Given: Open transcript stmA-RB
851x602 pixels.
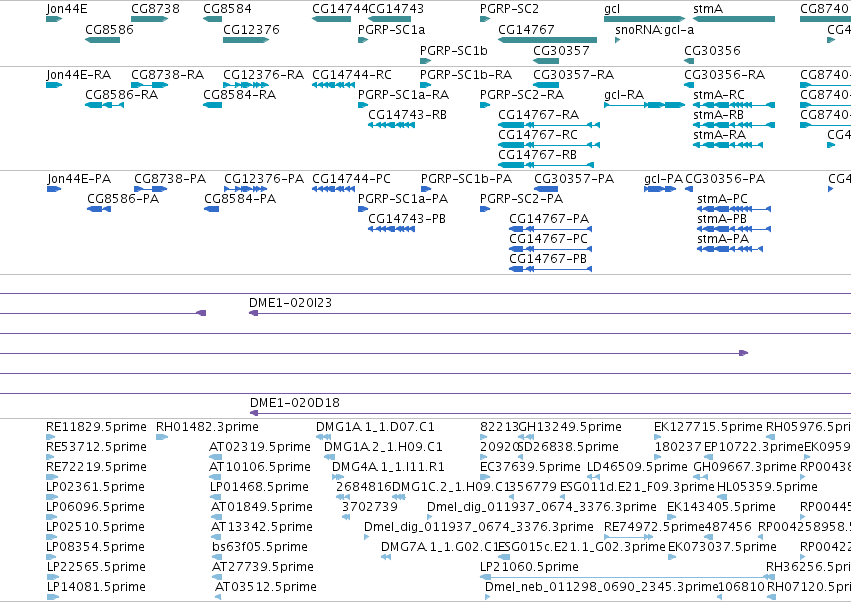Looking at the screenshot, I should pyautogui.click(x=719, y=115).
